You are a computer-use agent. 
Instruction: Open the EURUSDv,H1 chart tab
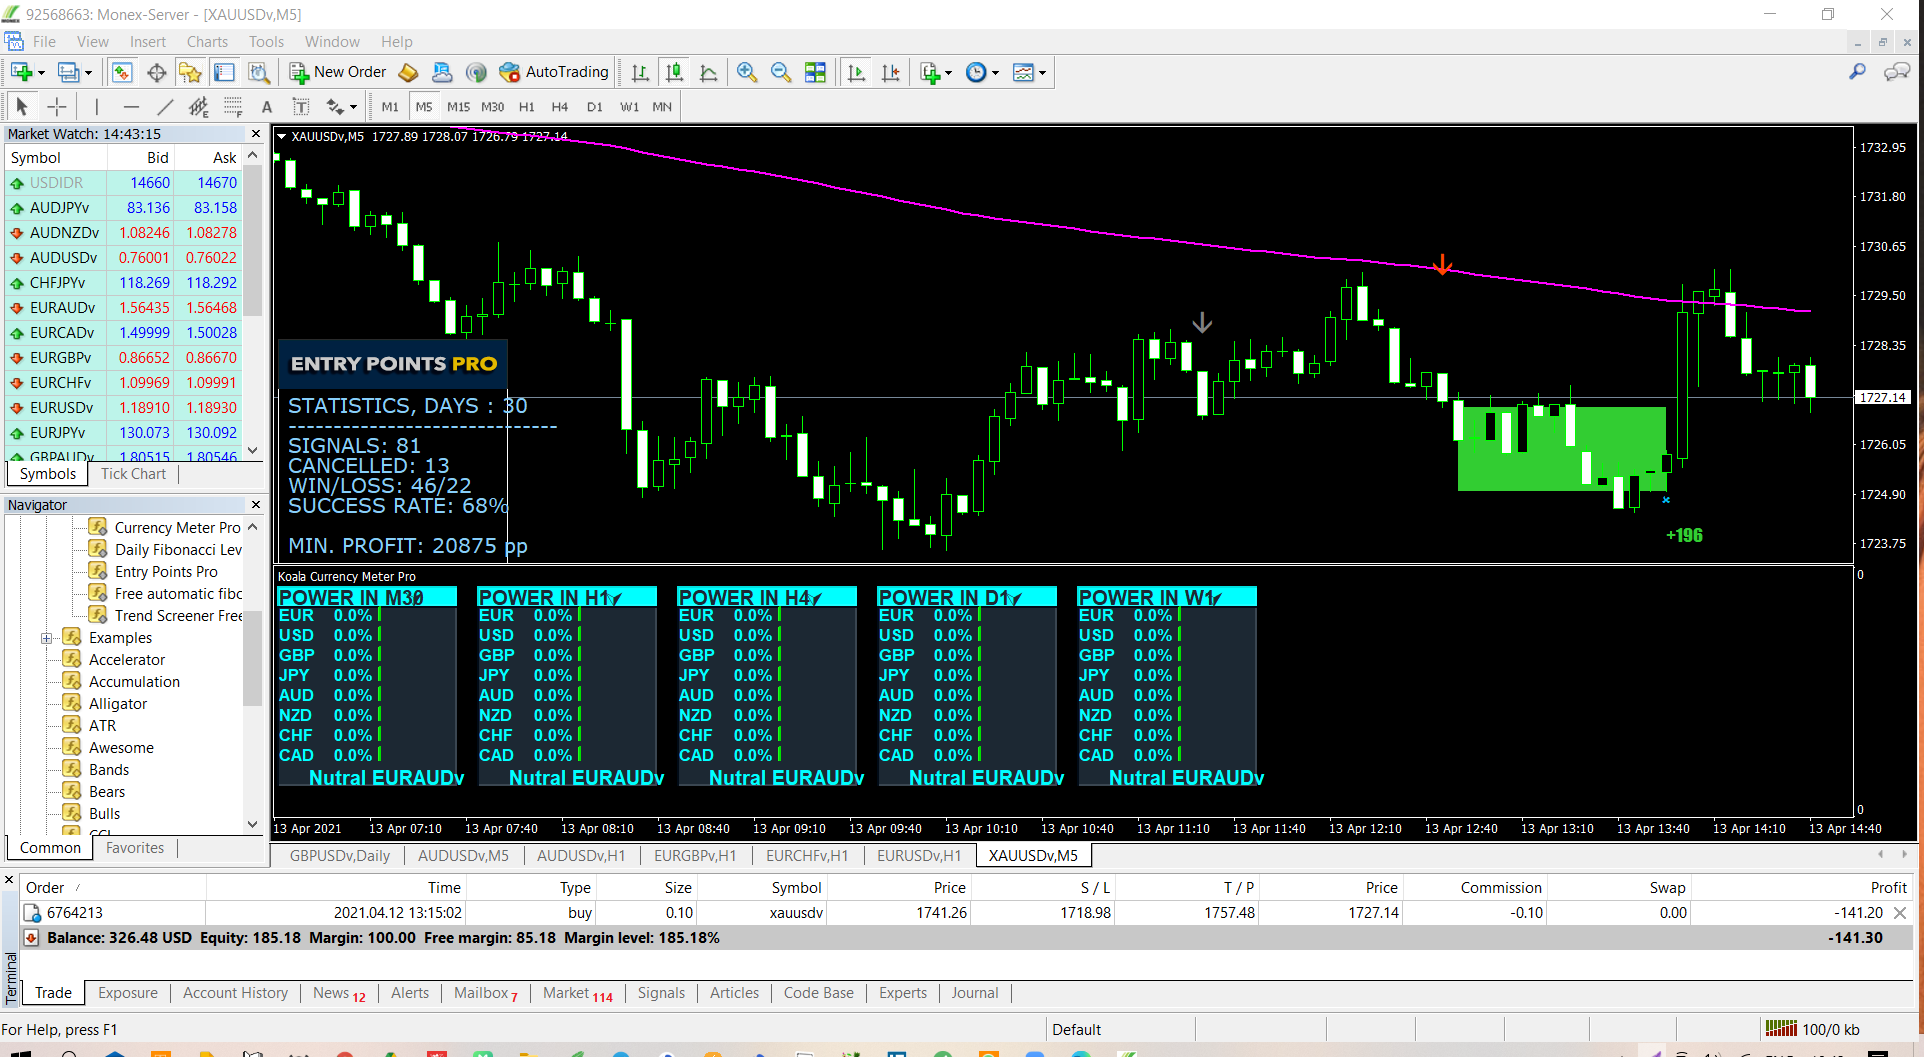point(918,856)
